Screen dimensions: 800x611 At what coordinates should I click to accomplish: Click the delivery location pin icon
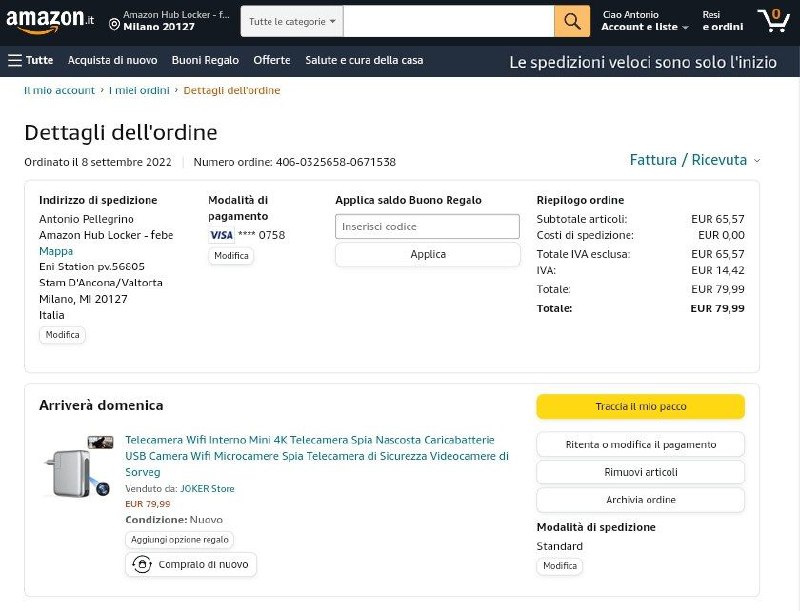pos(115,24)
